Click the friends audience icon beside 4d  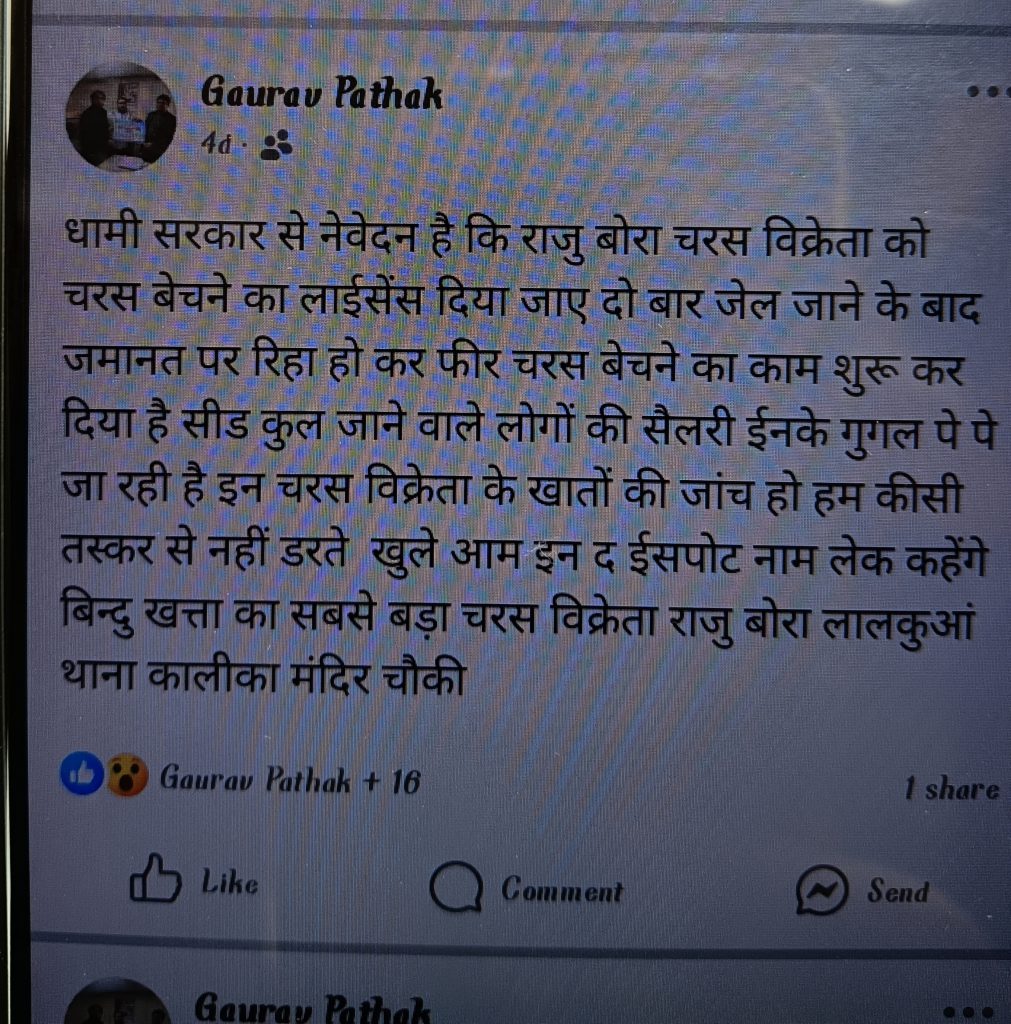click(x=276, y=145)
